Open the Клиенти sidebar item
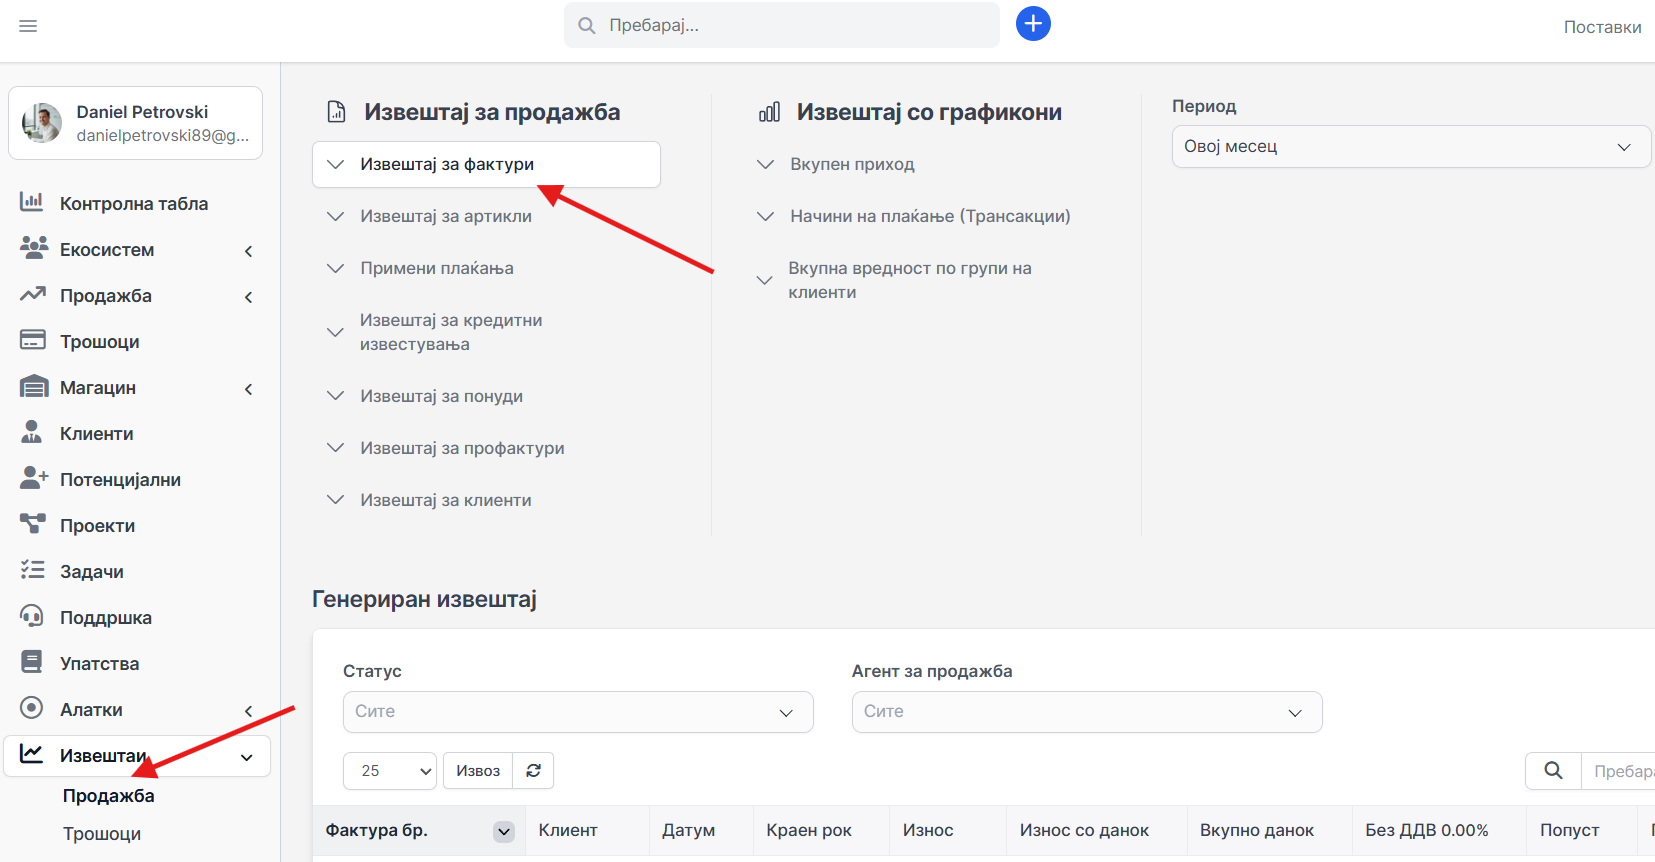The image size is (1655, 862). click(x=97, y=434)
